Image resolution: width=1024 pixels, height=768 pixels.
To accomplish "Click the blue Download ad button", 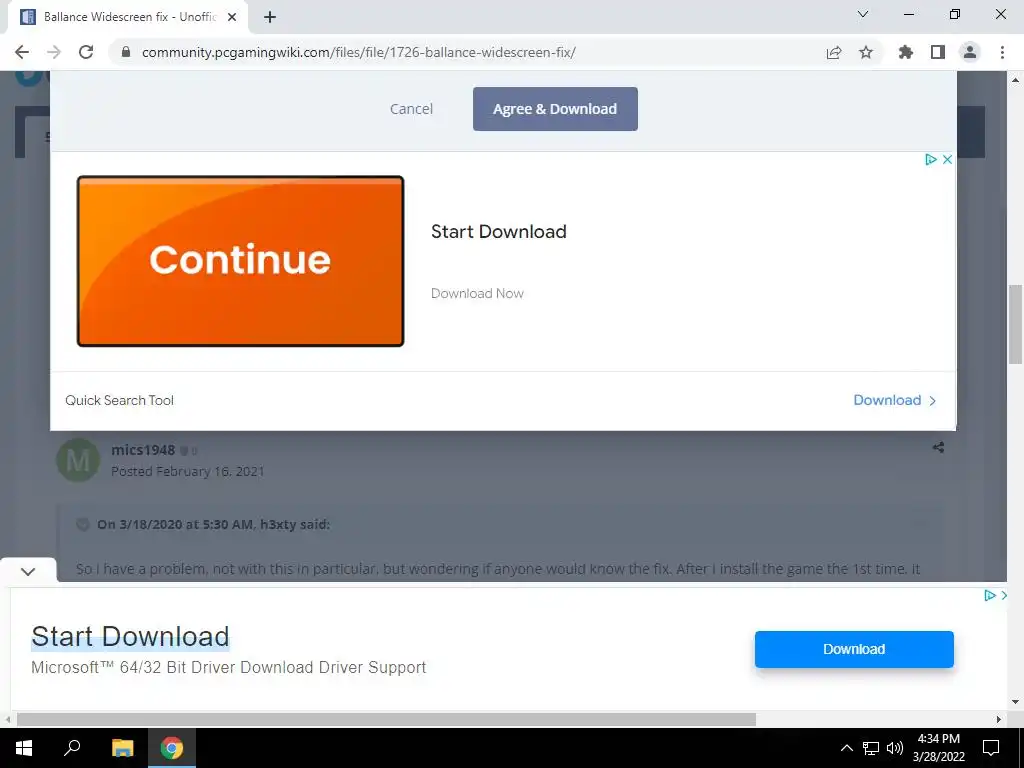I will click(x=854, y=649).
